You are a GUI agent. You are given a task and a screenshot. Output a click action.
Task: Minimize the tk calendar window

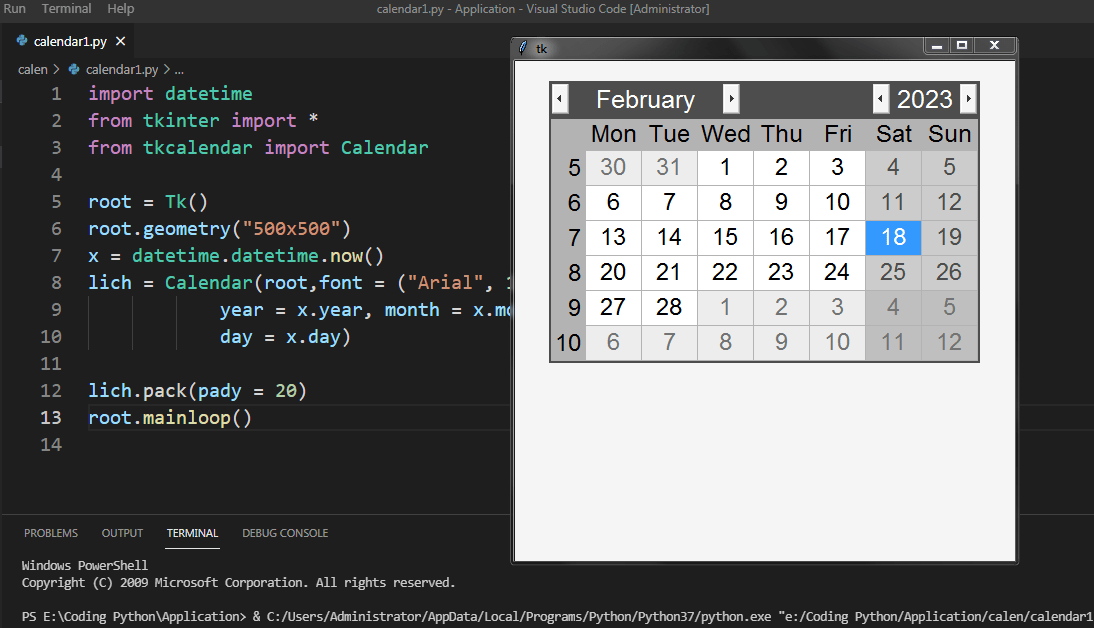click(937, 46)
